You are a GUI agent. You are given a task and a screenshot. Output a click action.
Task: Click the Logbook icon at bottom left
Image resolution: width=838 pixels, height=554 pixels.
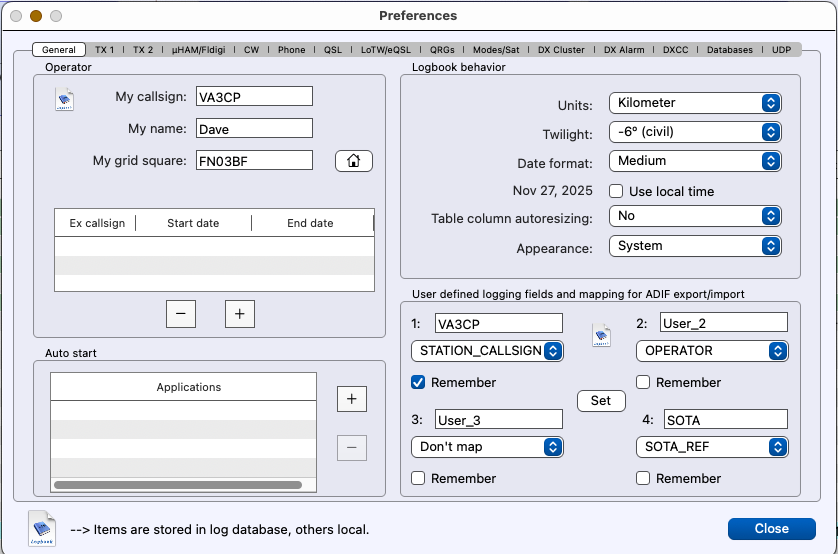point(42,528)
